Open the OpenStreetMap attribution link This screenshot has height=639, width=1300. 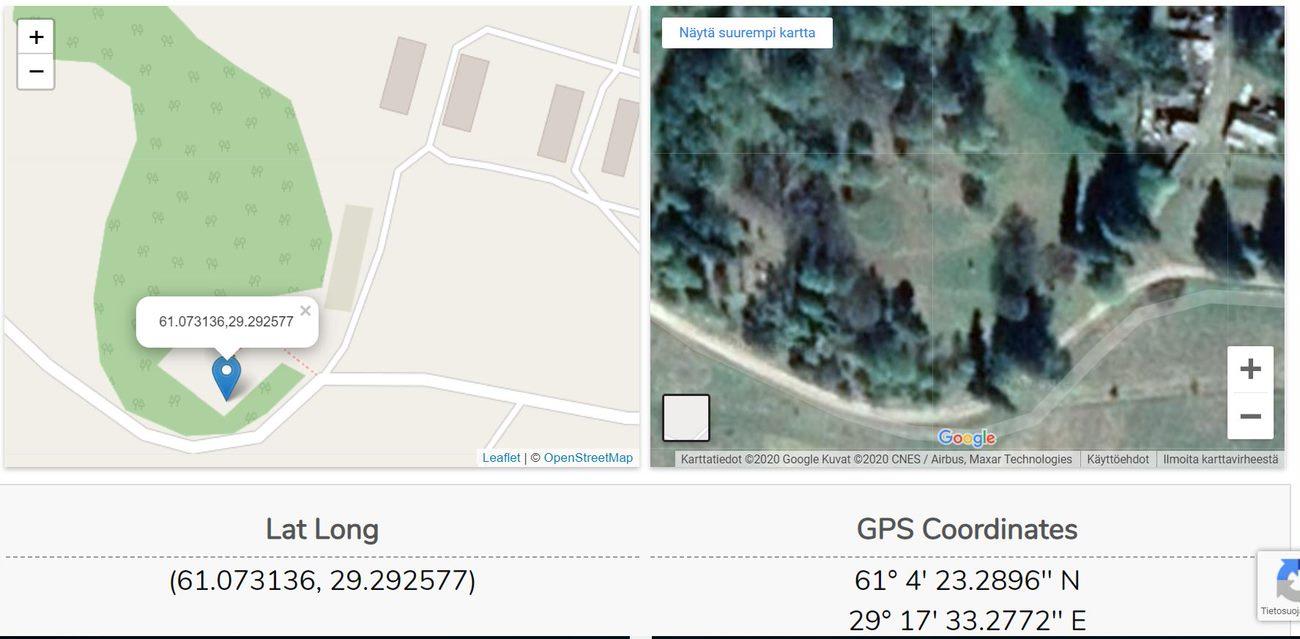point(588,458)
